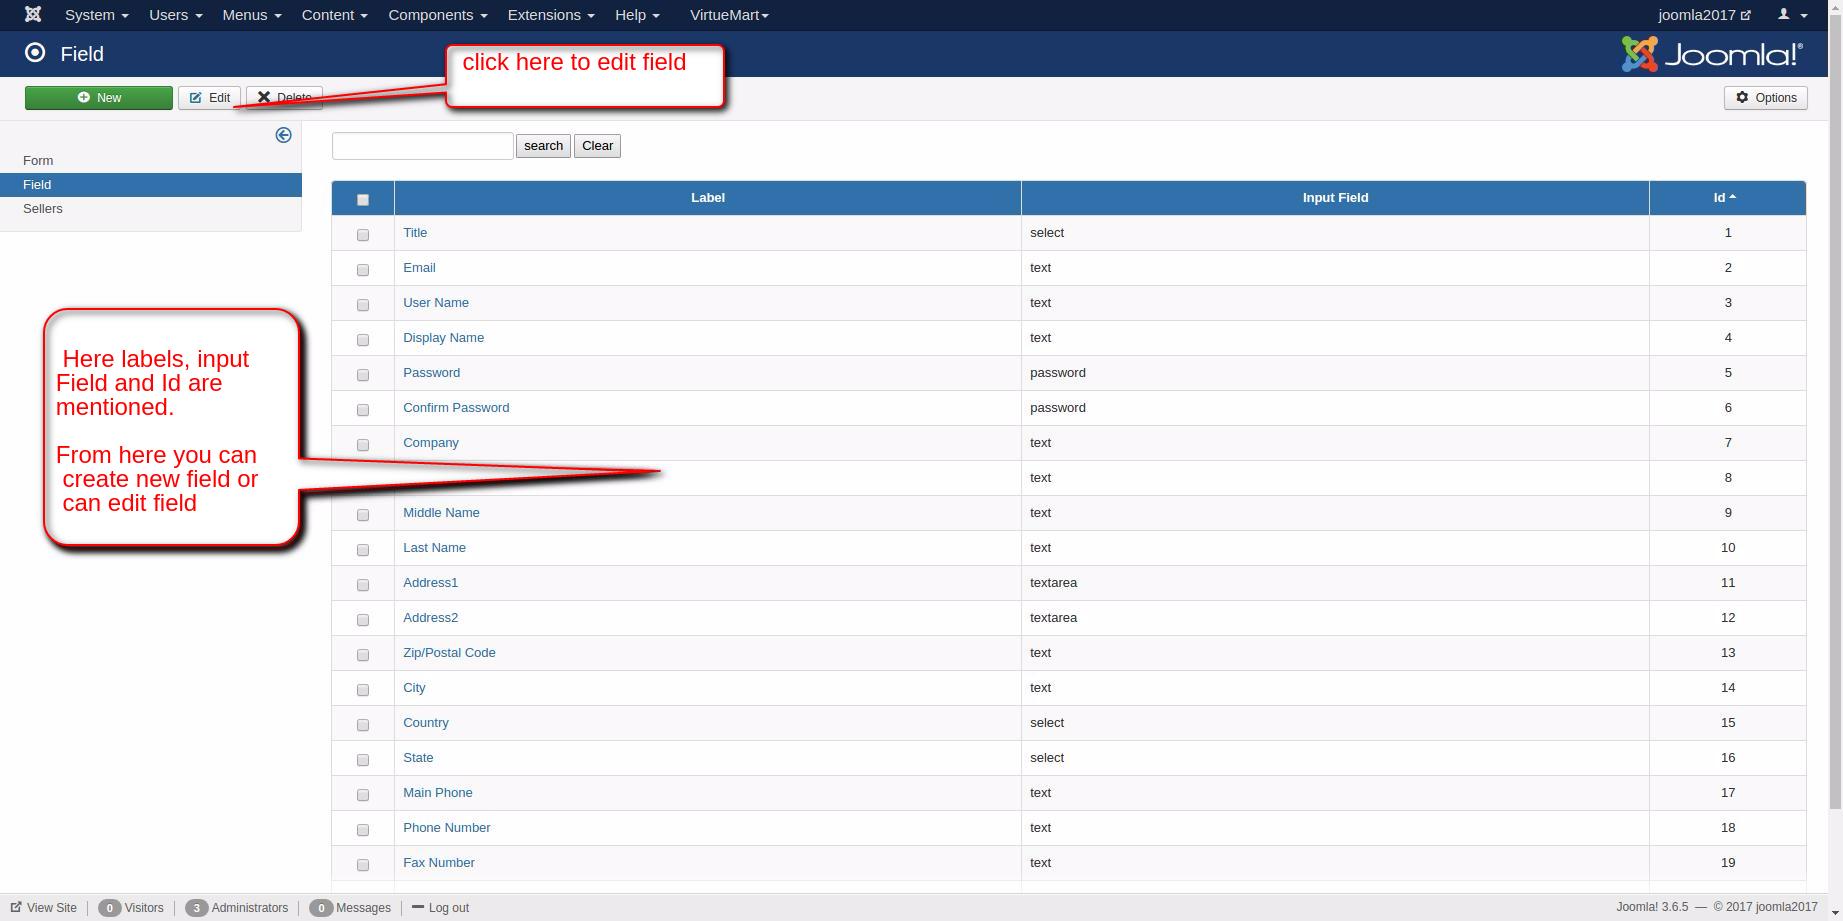Open the Fax Number field link
Viewport: 1843px width, 921px height.
click(x=439, y=863)
